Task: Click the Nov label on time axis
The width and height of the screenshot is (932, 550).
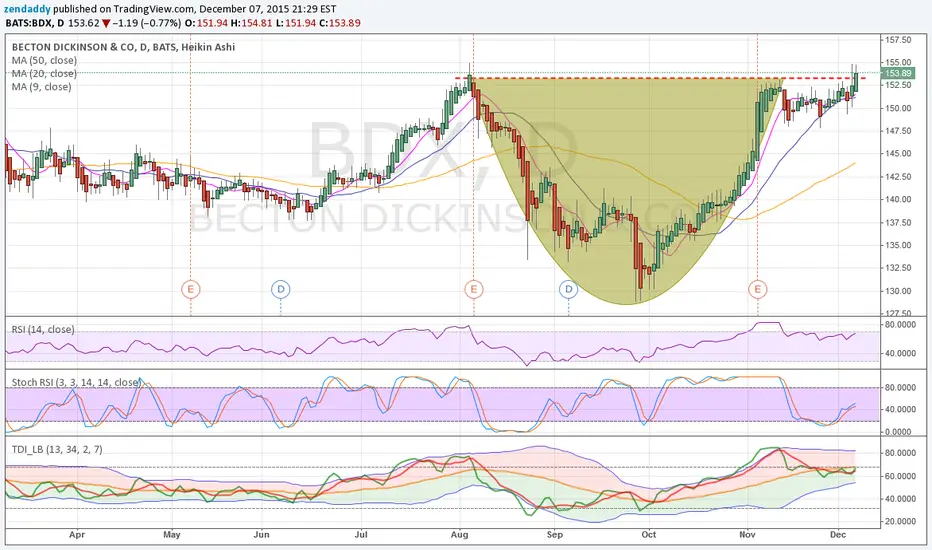Action: (x=747, y=535)
